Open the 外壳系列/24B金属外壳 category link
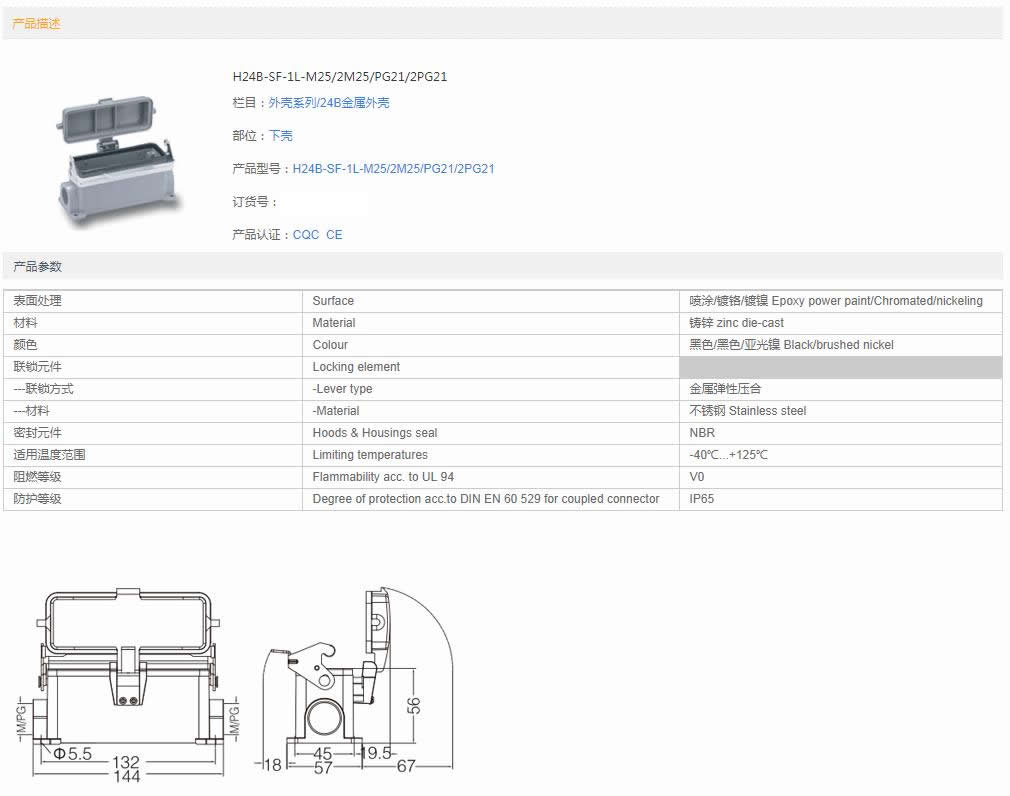Viewport: 1010px width, 796px height. click(328, 103)
